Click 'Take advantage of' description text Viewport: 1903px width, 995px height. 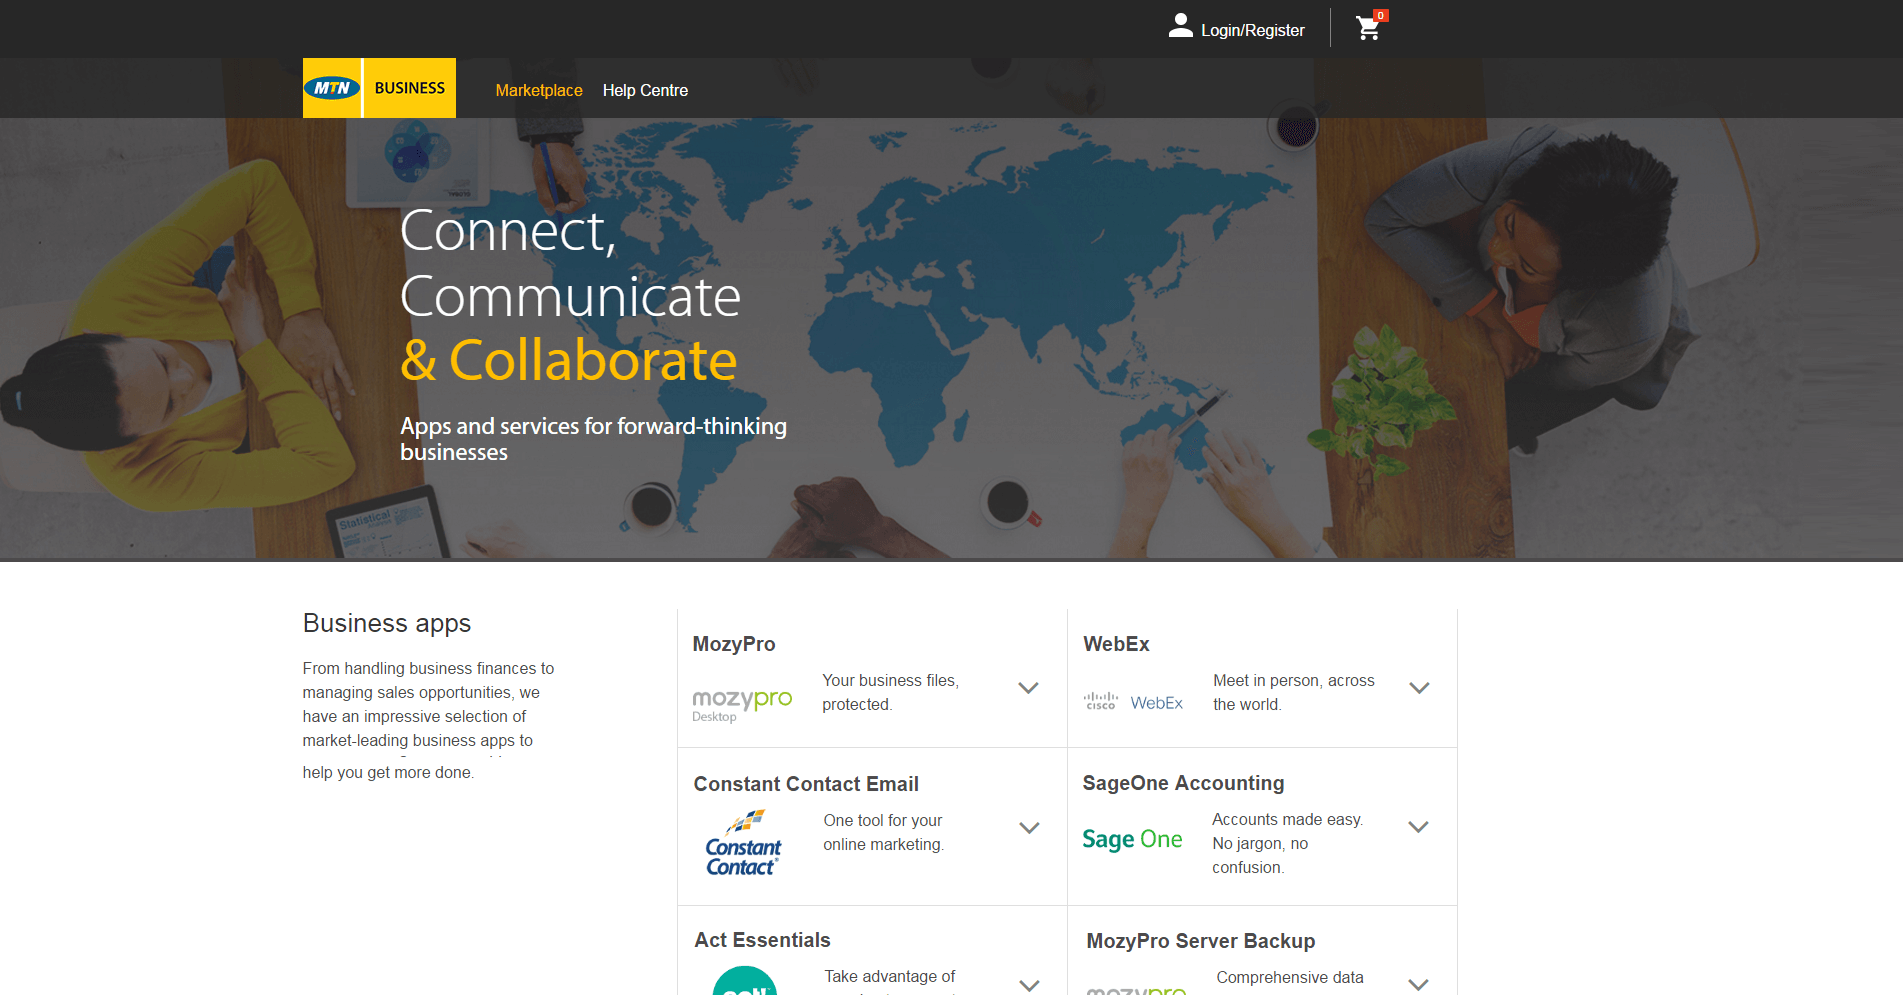point(889,976)
